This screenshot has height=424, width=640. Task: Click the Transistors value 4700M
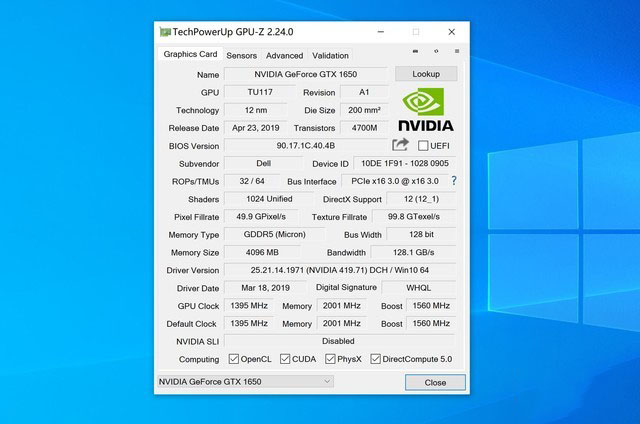coord(364,128)
